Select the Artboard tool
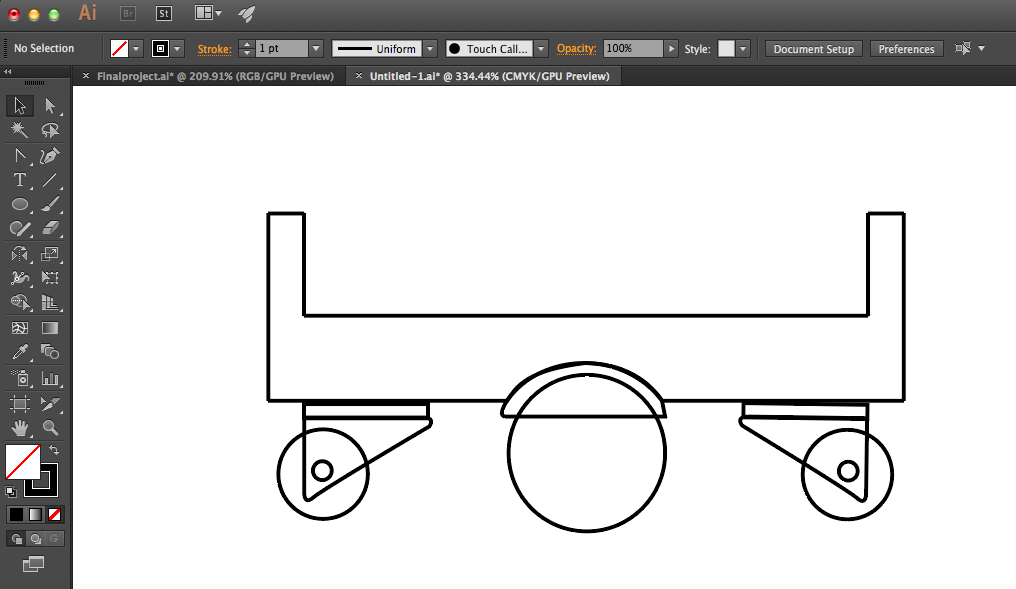Screen dimensions: 1016x589 coord(19,404)
